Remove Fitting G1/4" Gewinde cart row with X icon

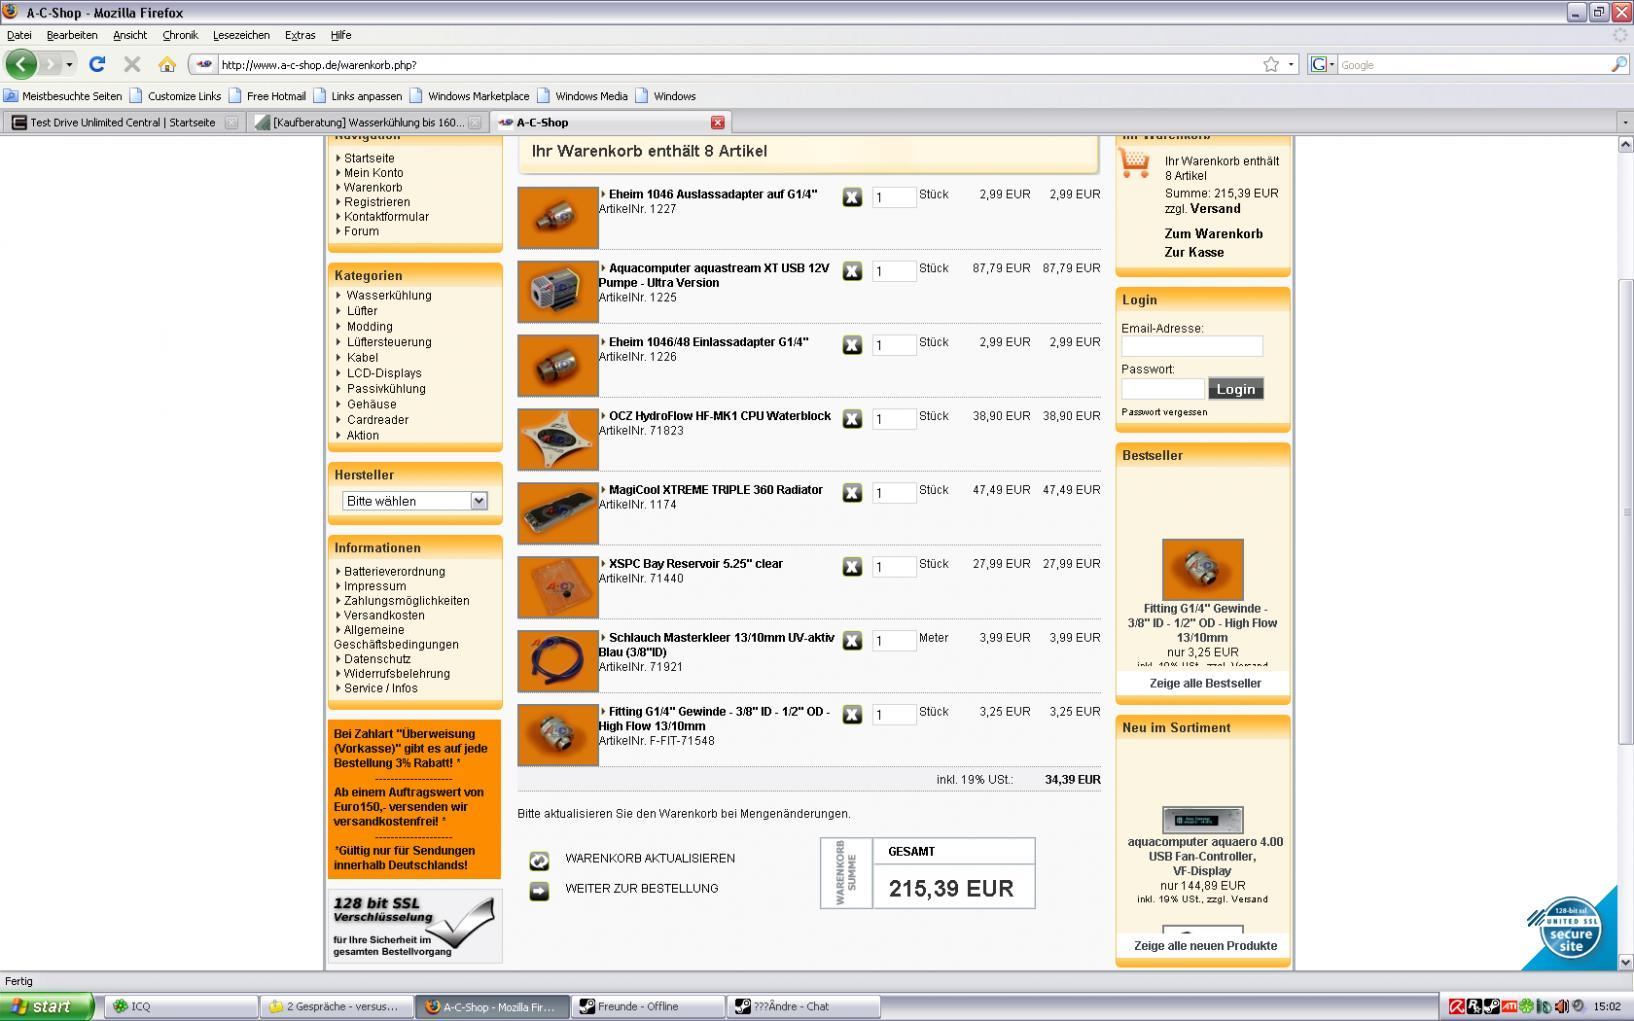(852, 715)
